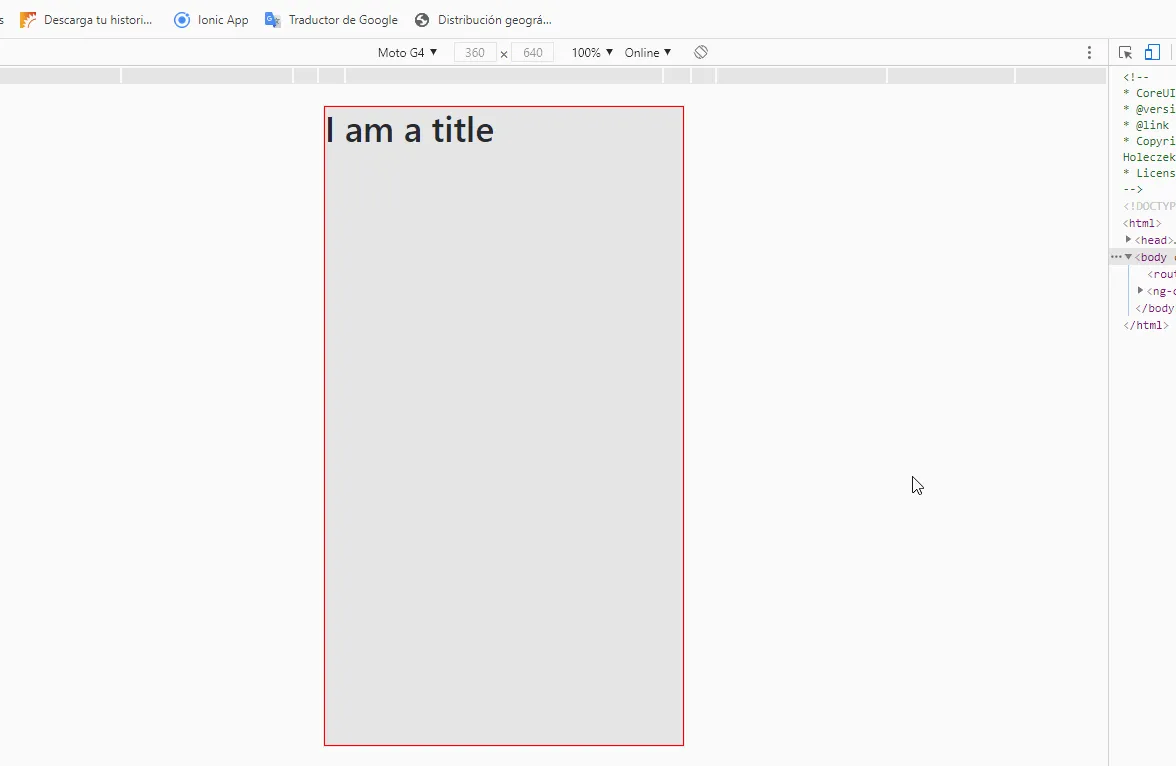
Task: Click the * Copyri comment line
Action: click(x=1149, y=141)
